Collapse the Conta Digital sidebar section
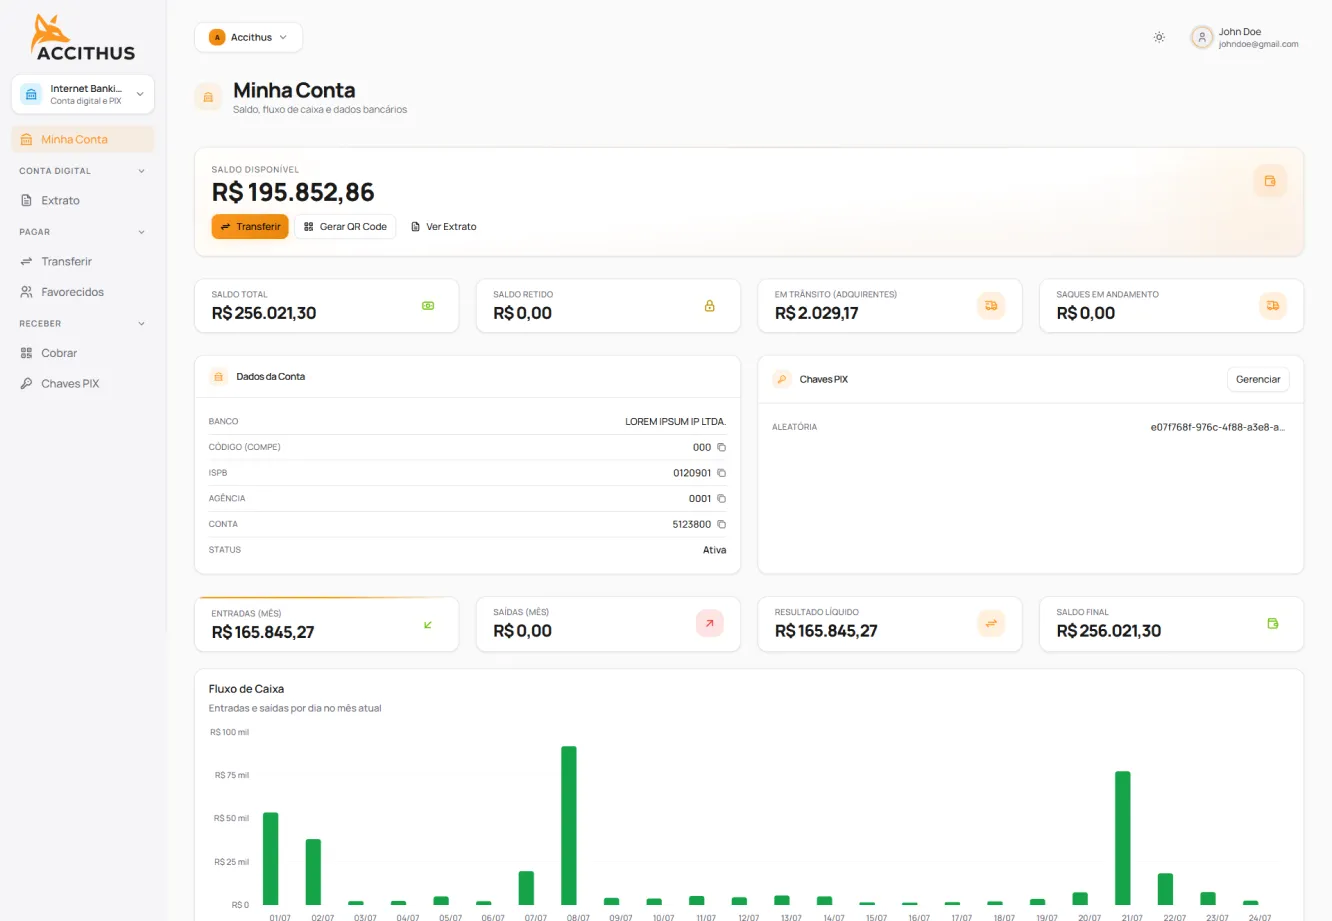 point(83,171)
